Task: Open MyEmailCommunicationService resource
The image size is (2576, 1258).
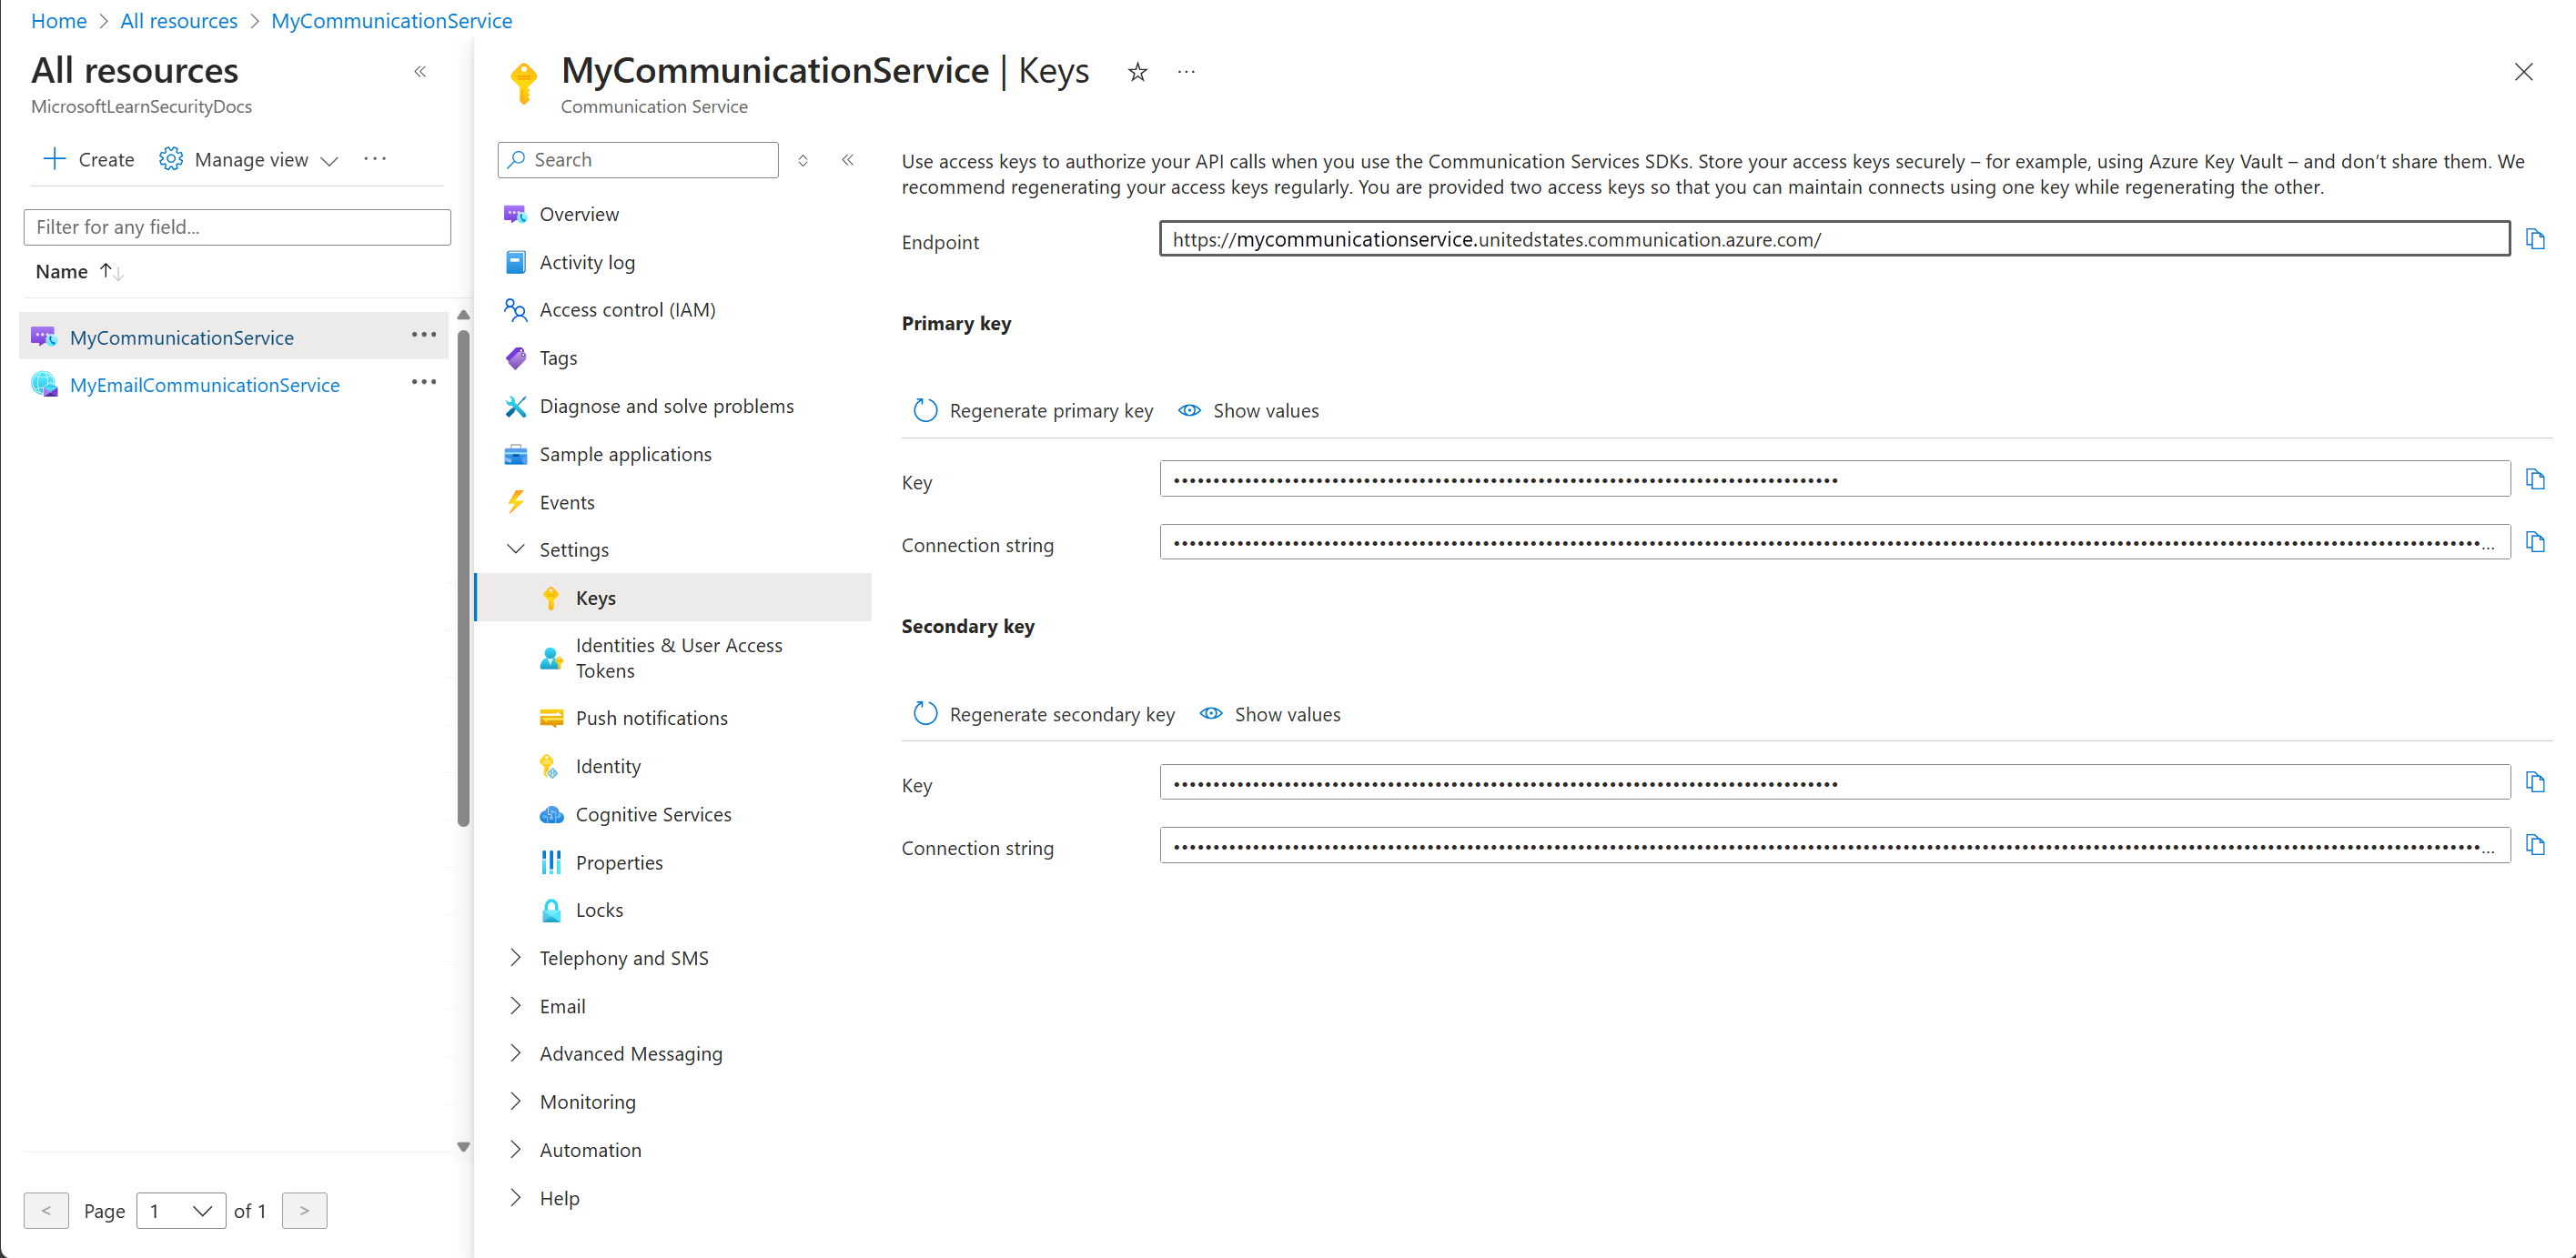Action: pos(205,385)
